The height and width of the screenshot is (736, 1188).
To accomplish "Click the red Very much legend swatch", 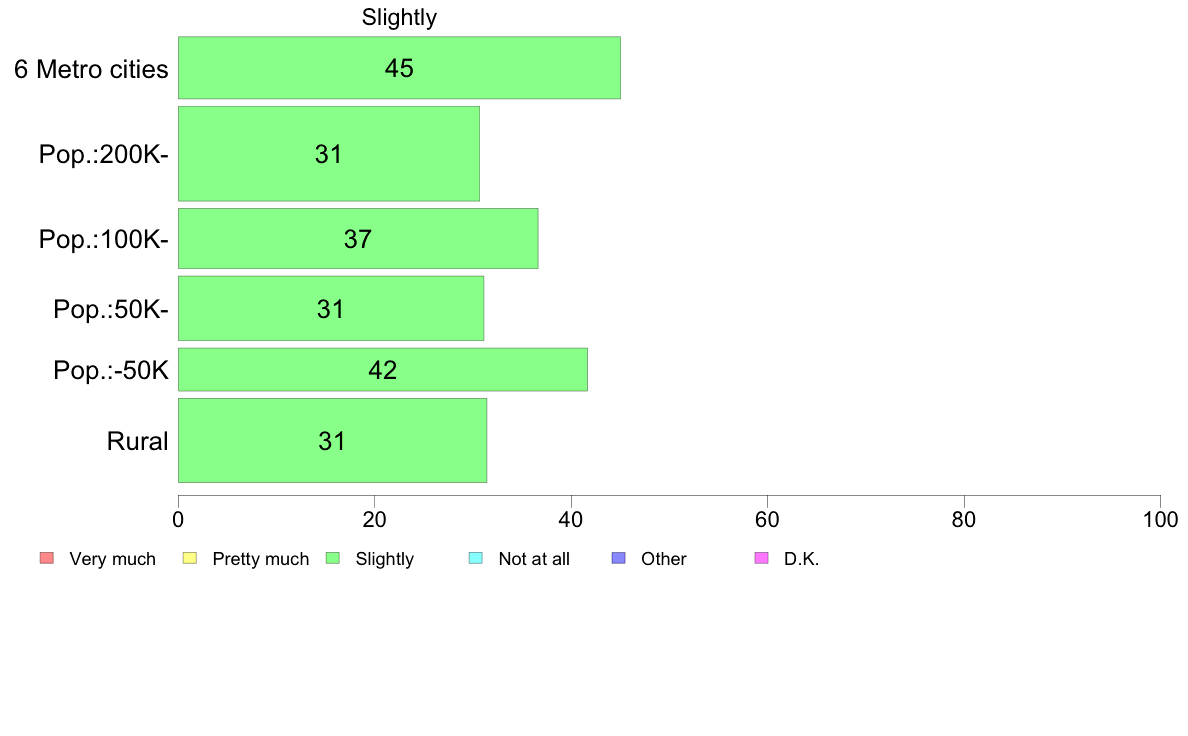I will pyautogui.click(x=47, y=559).
